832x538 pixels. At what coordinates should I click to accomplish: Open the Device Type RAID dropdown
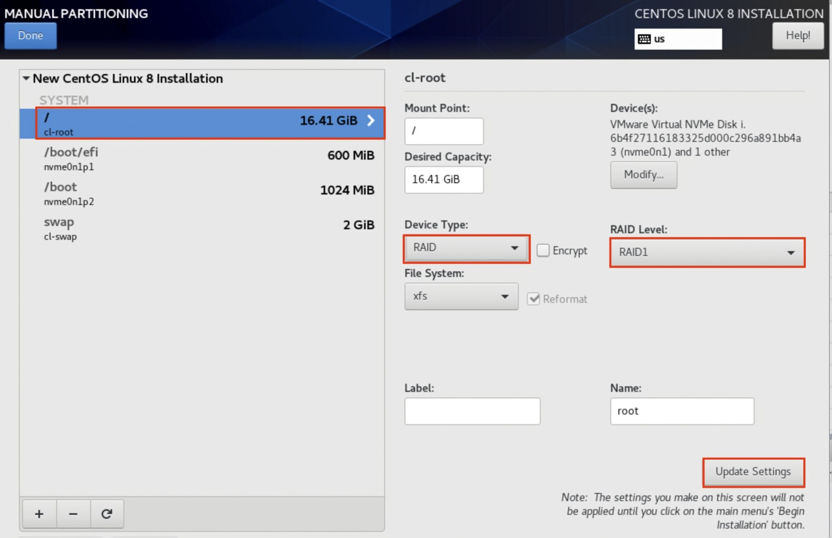[466, 248]
